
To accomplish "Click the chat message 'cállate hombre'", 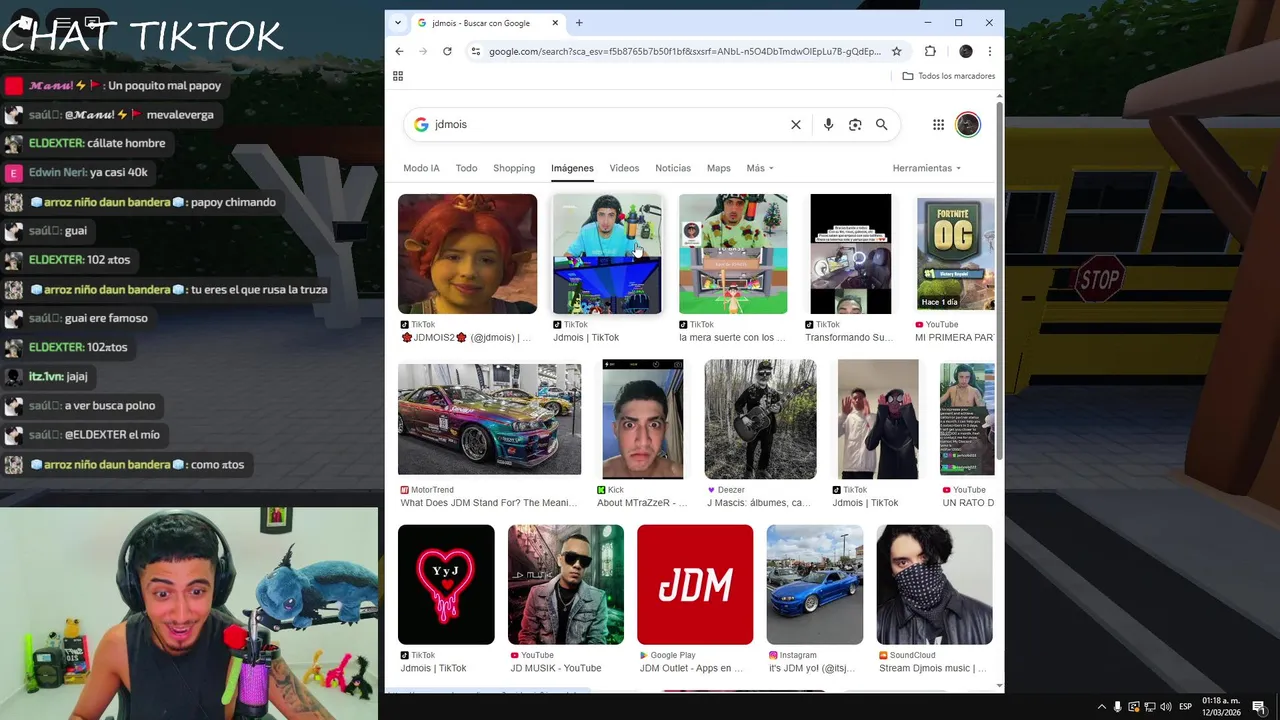I will 126,143.
